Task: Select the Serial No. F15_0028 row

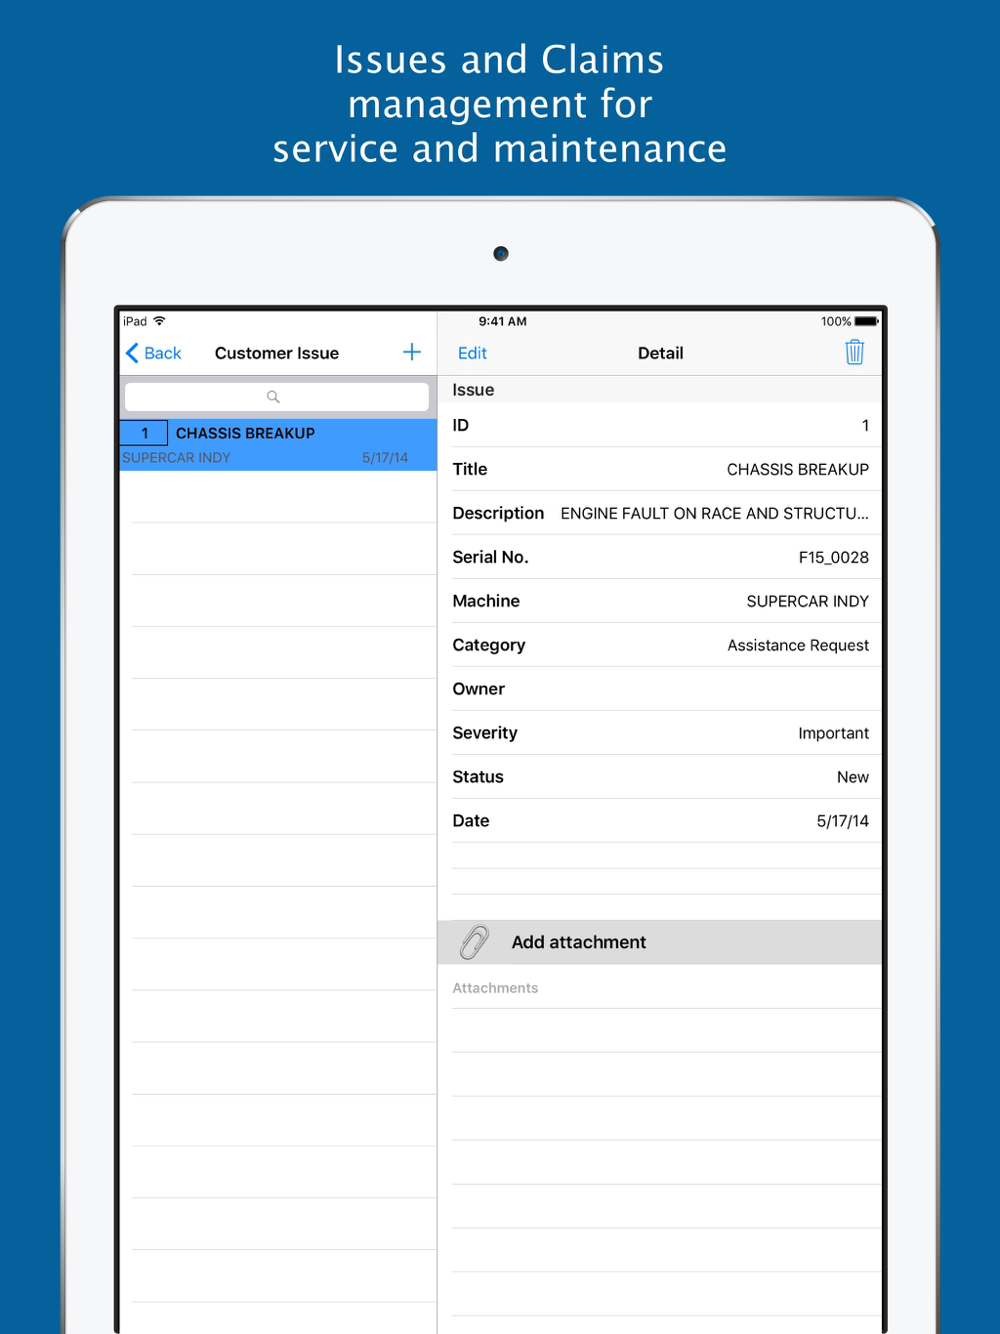Action: tap(660, 557)
